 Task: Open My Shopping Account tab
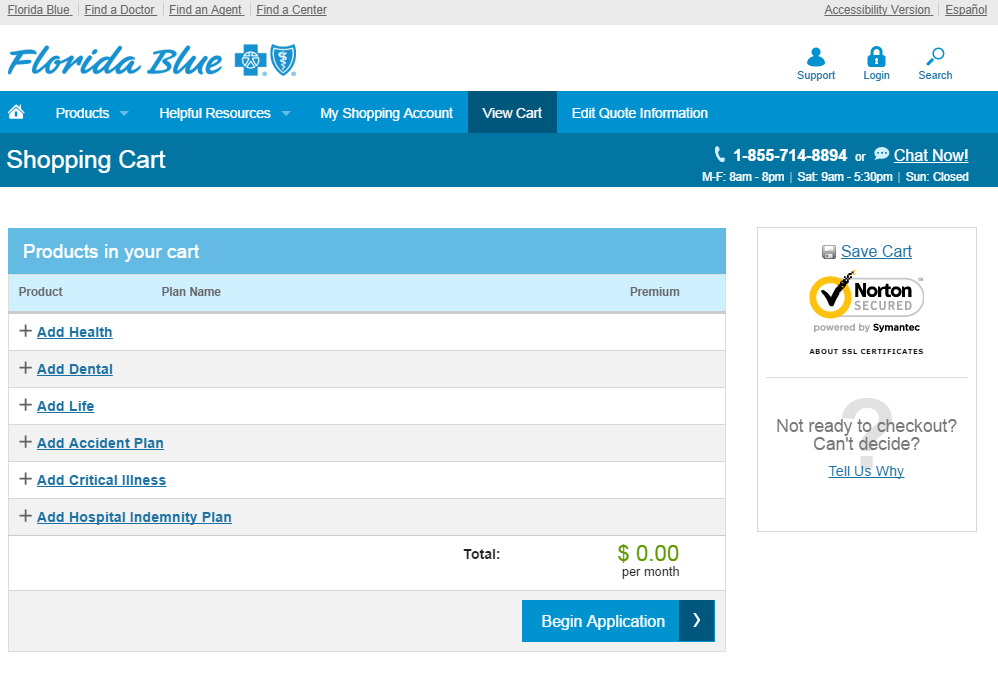click(386, 113)
